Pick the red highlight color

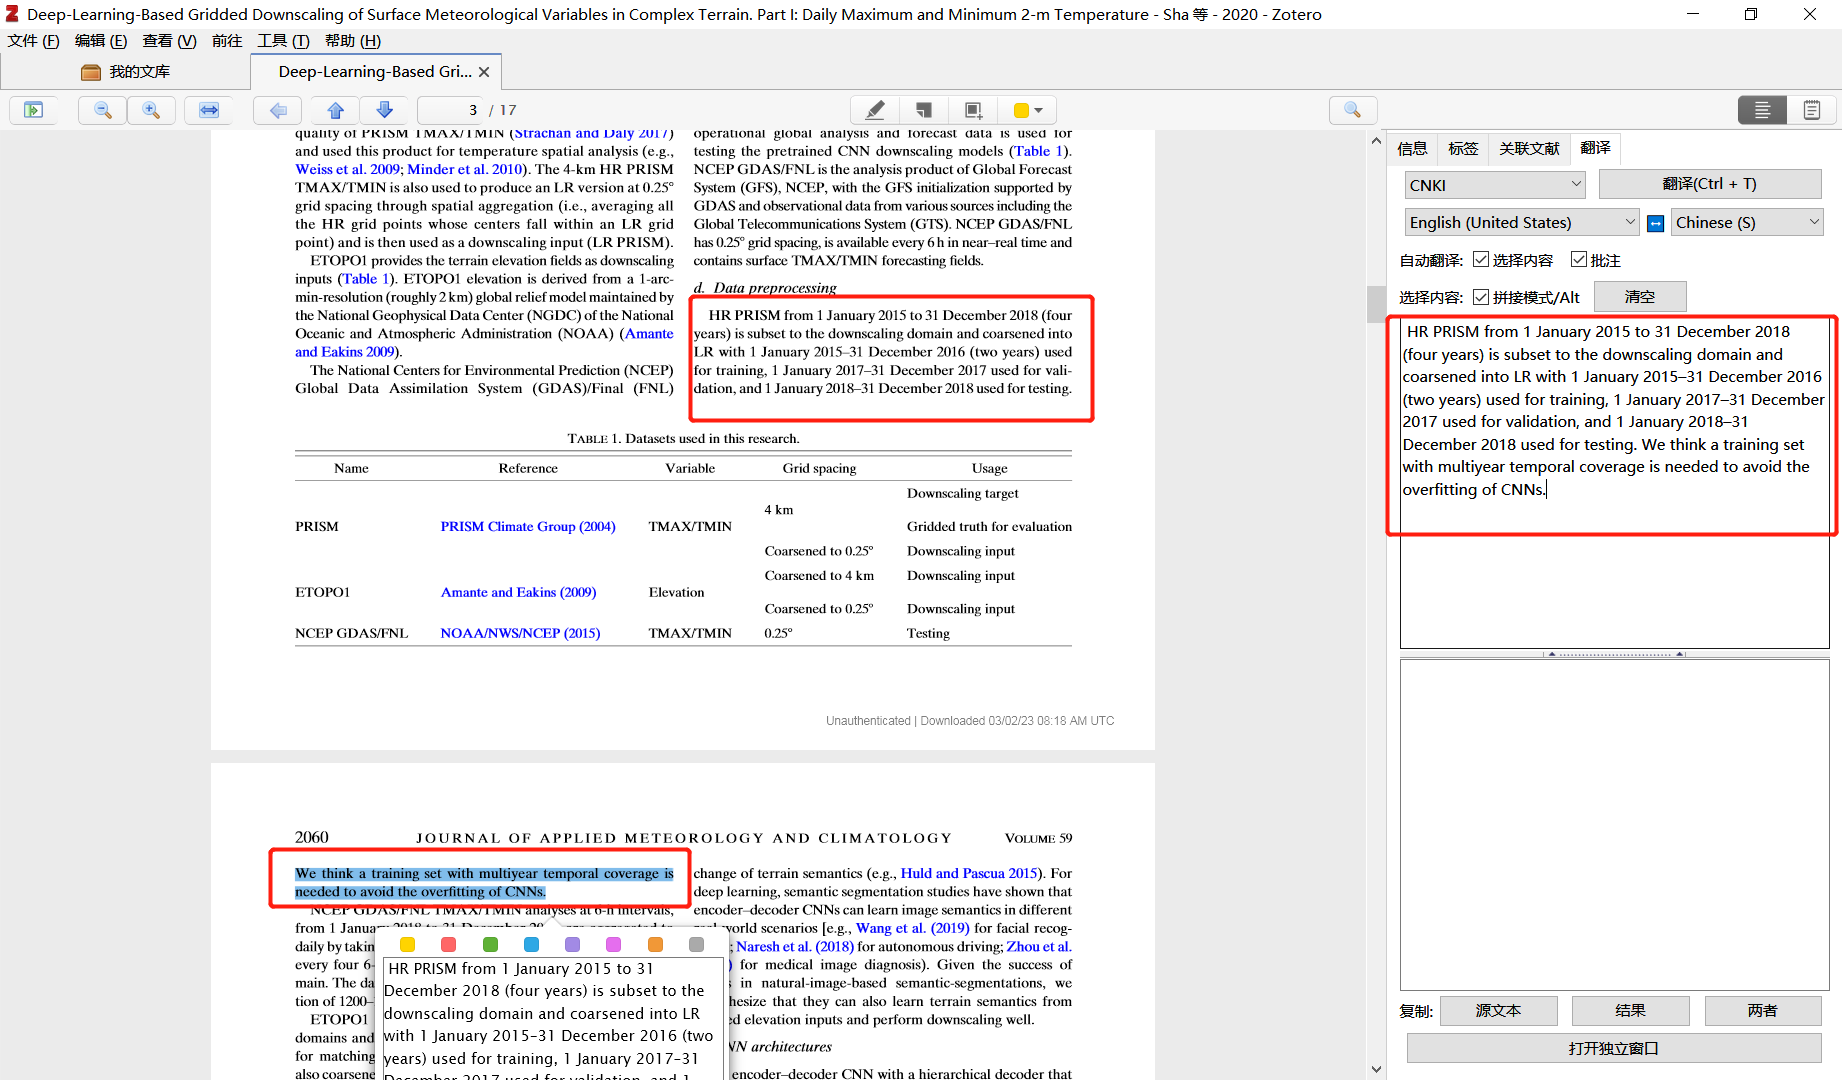[x=448, y=944]
